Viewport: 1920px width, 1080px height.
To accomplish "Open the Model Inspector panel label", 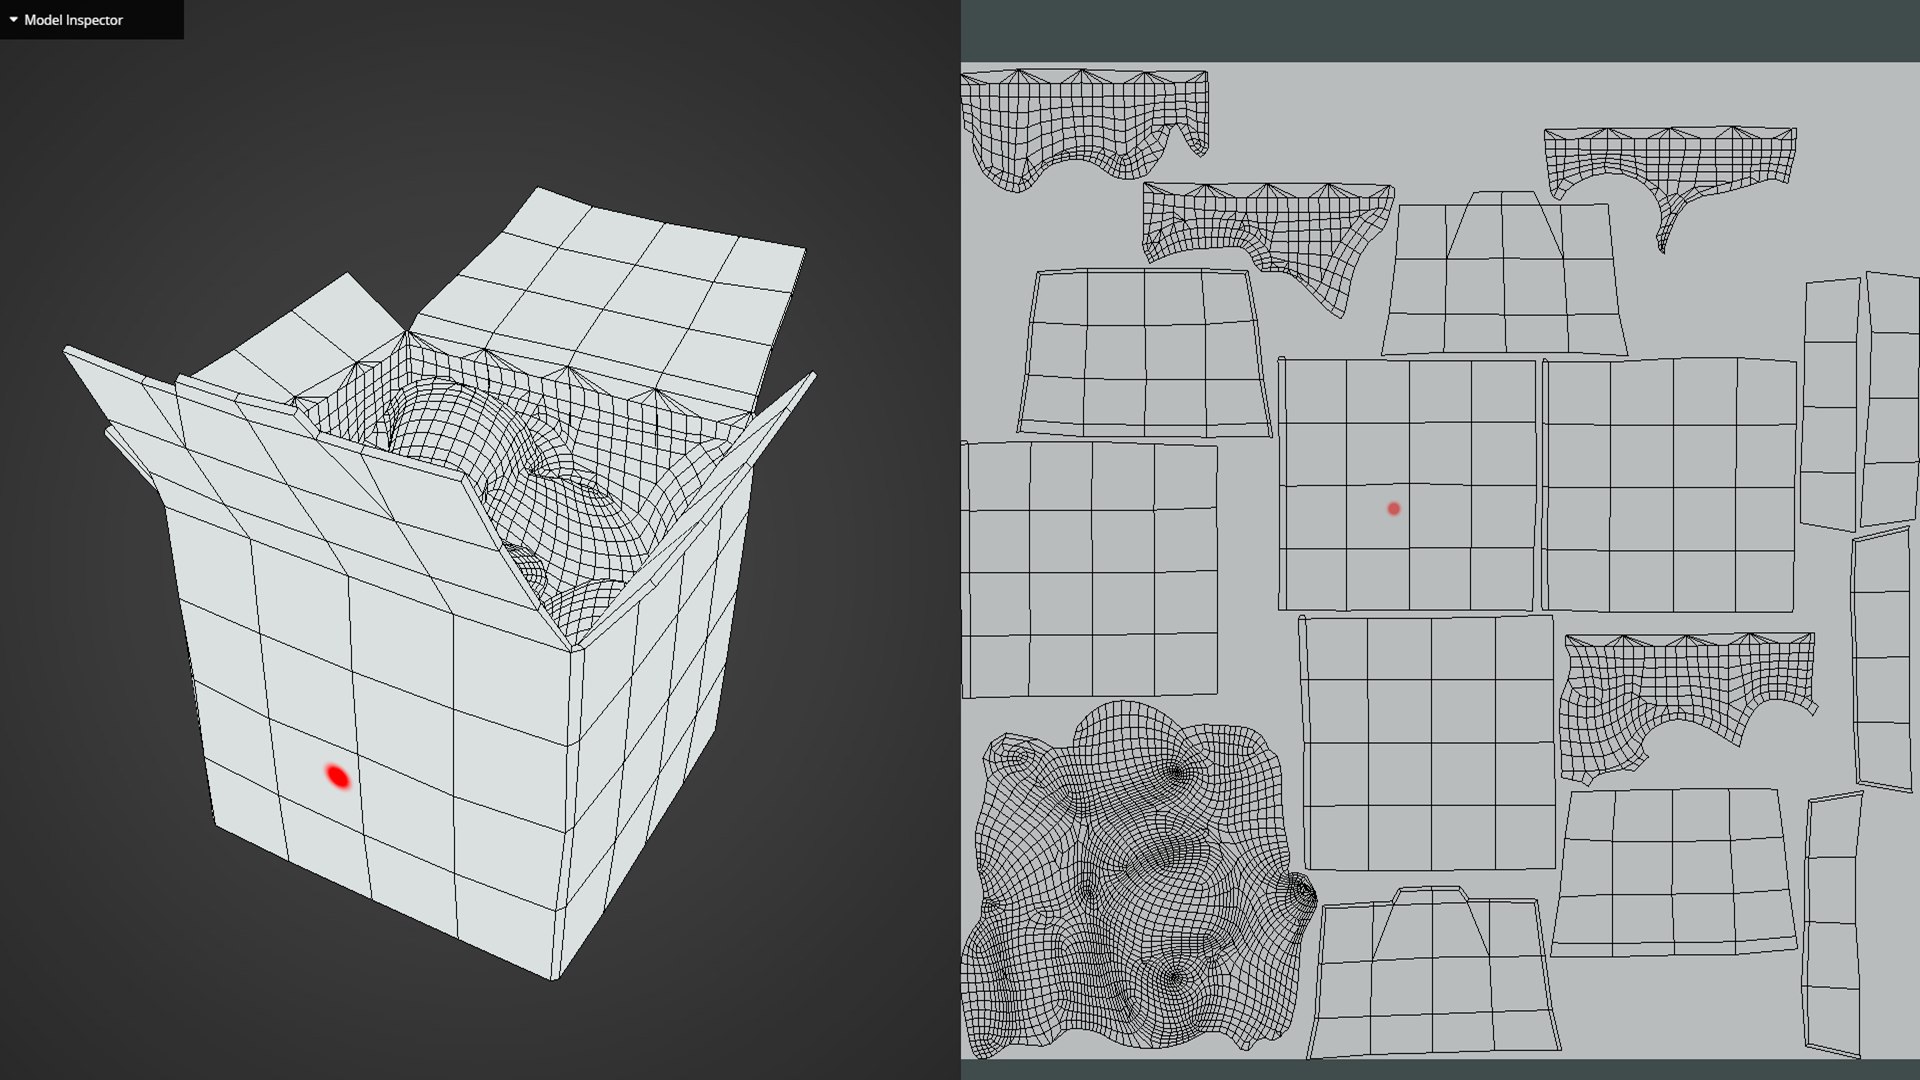I will 73,20.
